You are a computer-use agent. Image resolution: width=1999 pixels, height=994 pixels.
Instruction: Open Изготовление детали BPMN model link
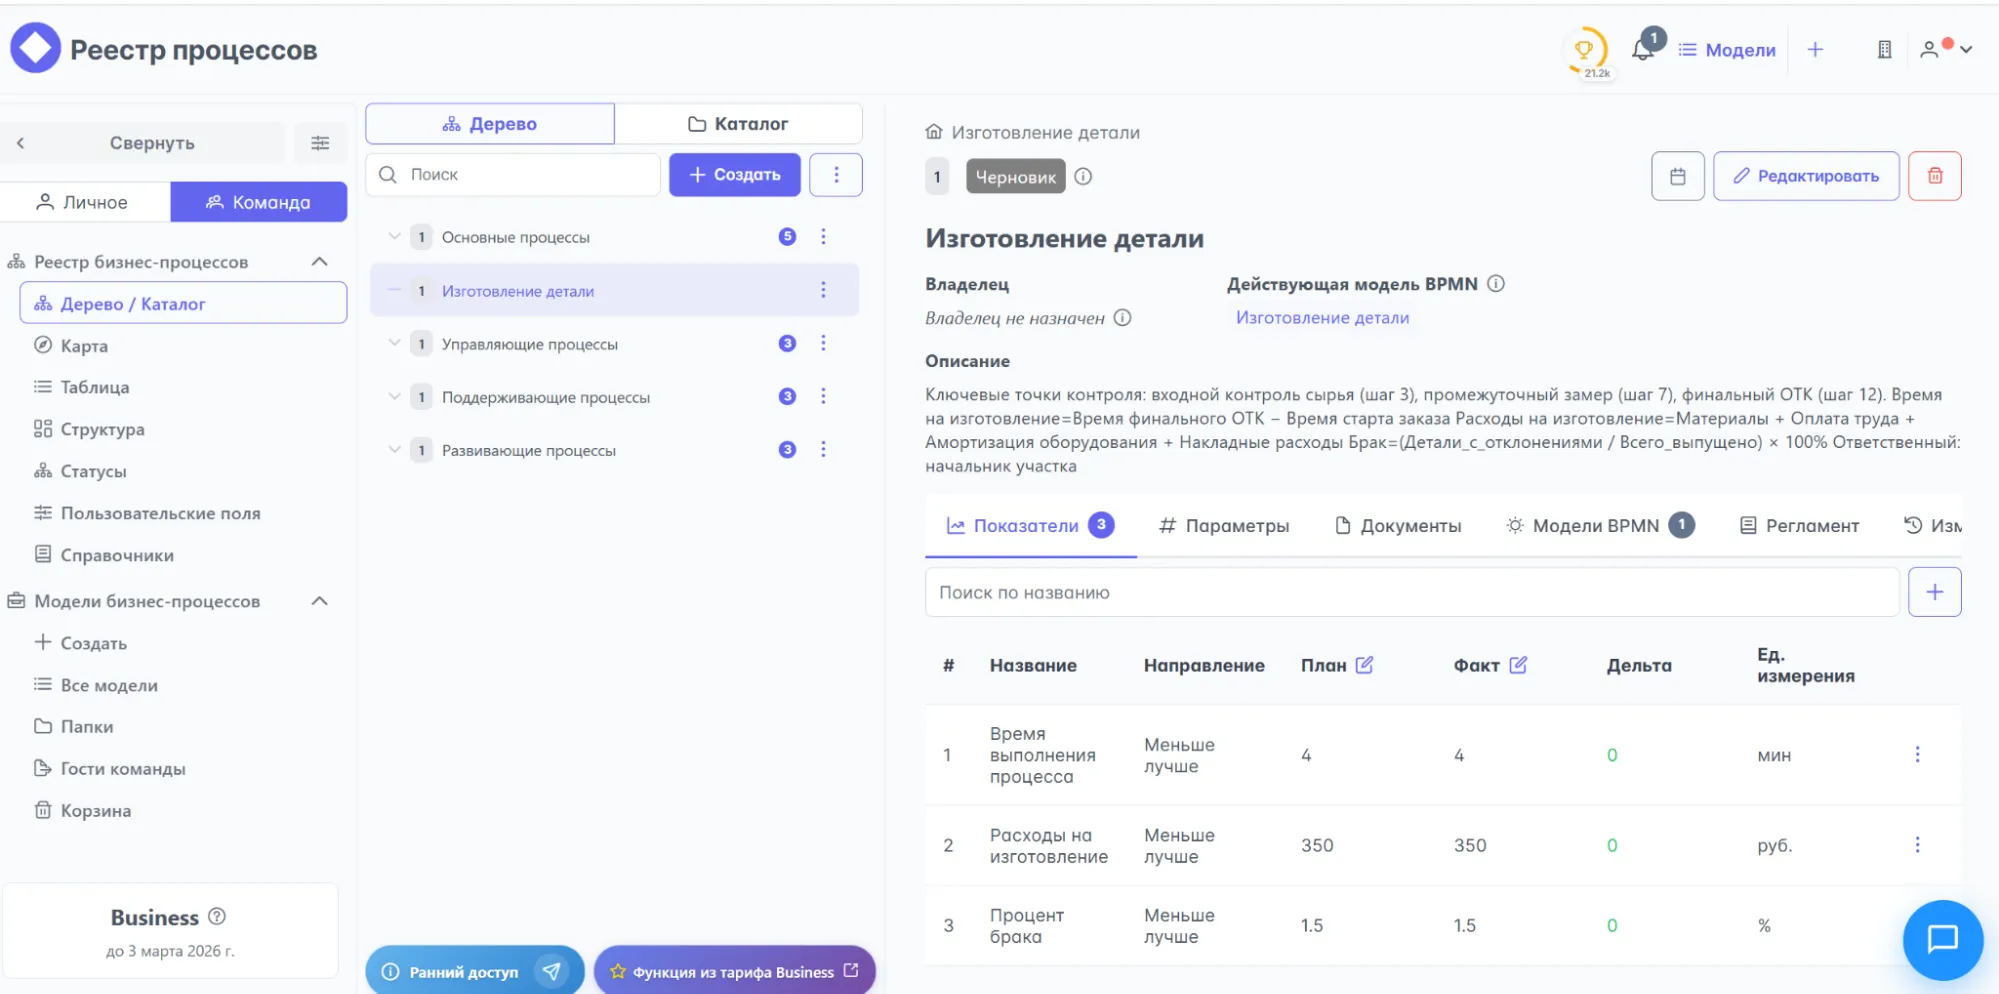point(1322,317)
